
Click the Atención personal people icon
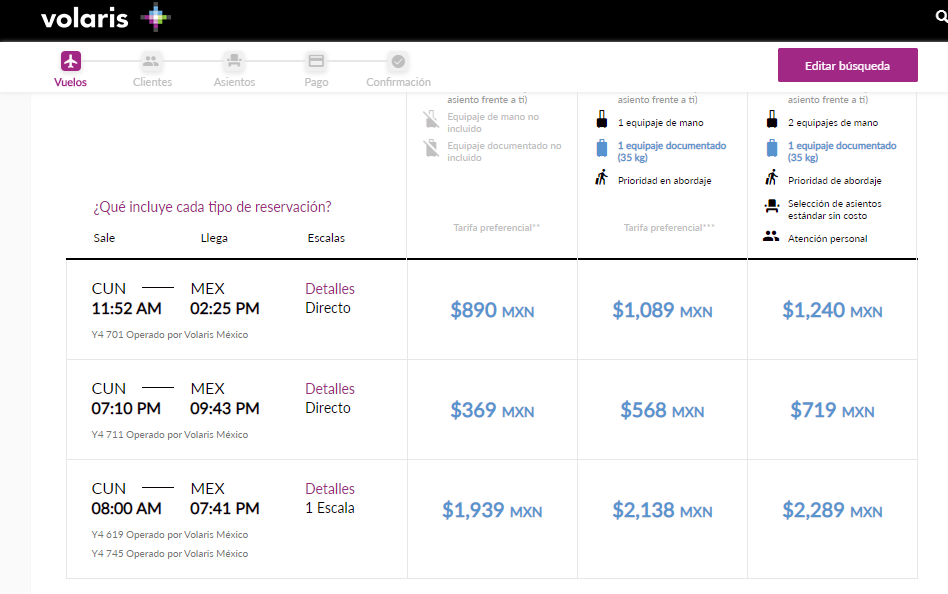(x=771, y=238)
